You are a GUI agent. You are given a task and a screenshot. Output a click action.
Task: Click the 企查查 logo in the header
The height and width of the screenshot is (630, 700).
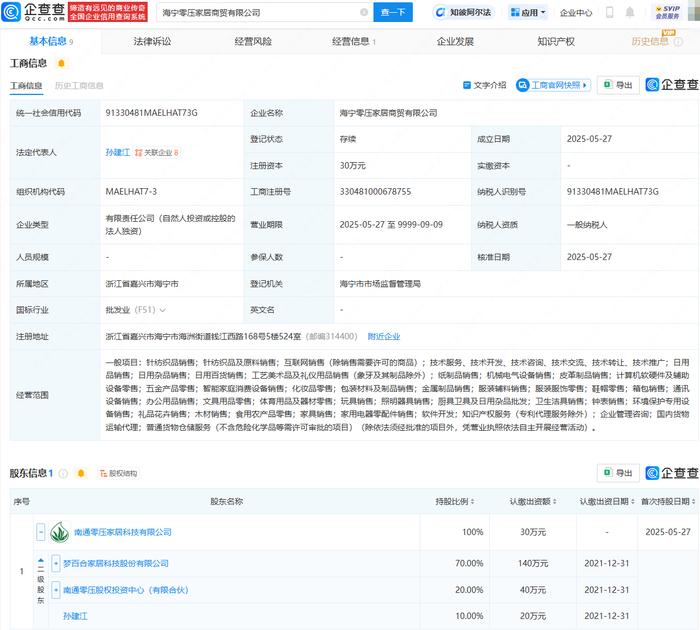[x=33, y=12]
